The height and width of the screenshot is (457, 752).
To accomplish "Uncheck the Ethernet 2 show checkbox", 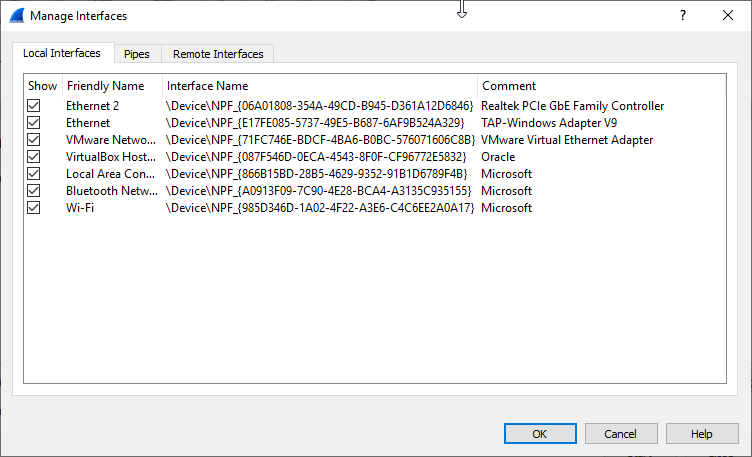I will [x=34, y=106].
